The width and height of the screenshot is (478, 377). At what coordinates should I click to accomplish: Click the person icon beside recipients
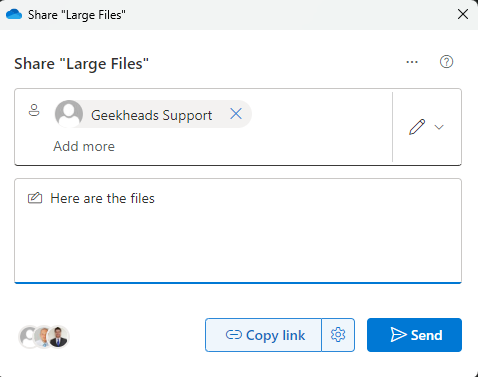coord(34,110)
